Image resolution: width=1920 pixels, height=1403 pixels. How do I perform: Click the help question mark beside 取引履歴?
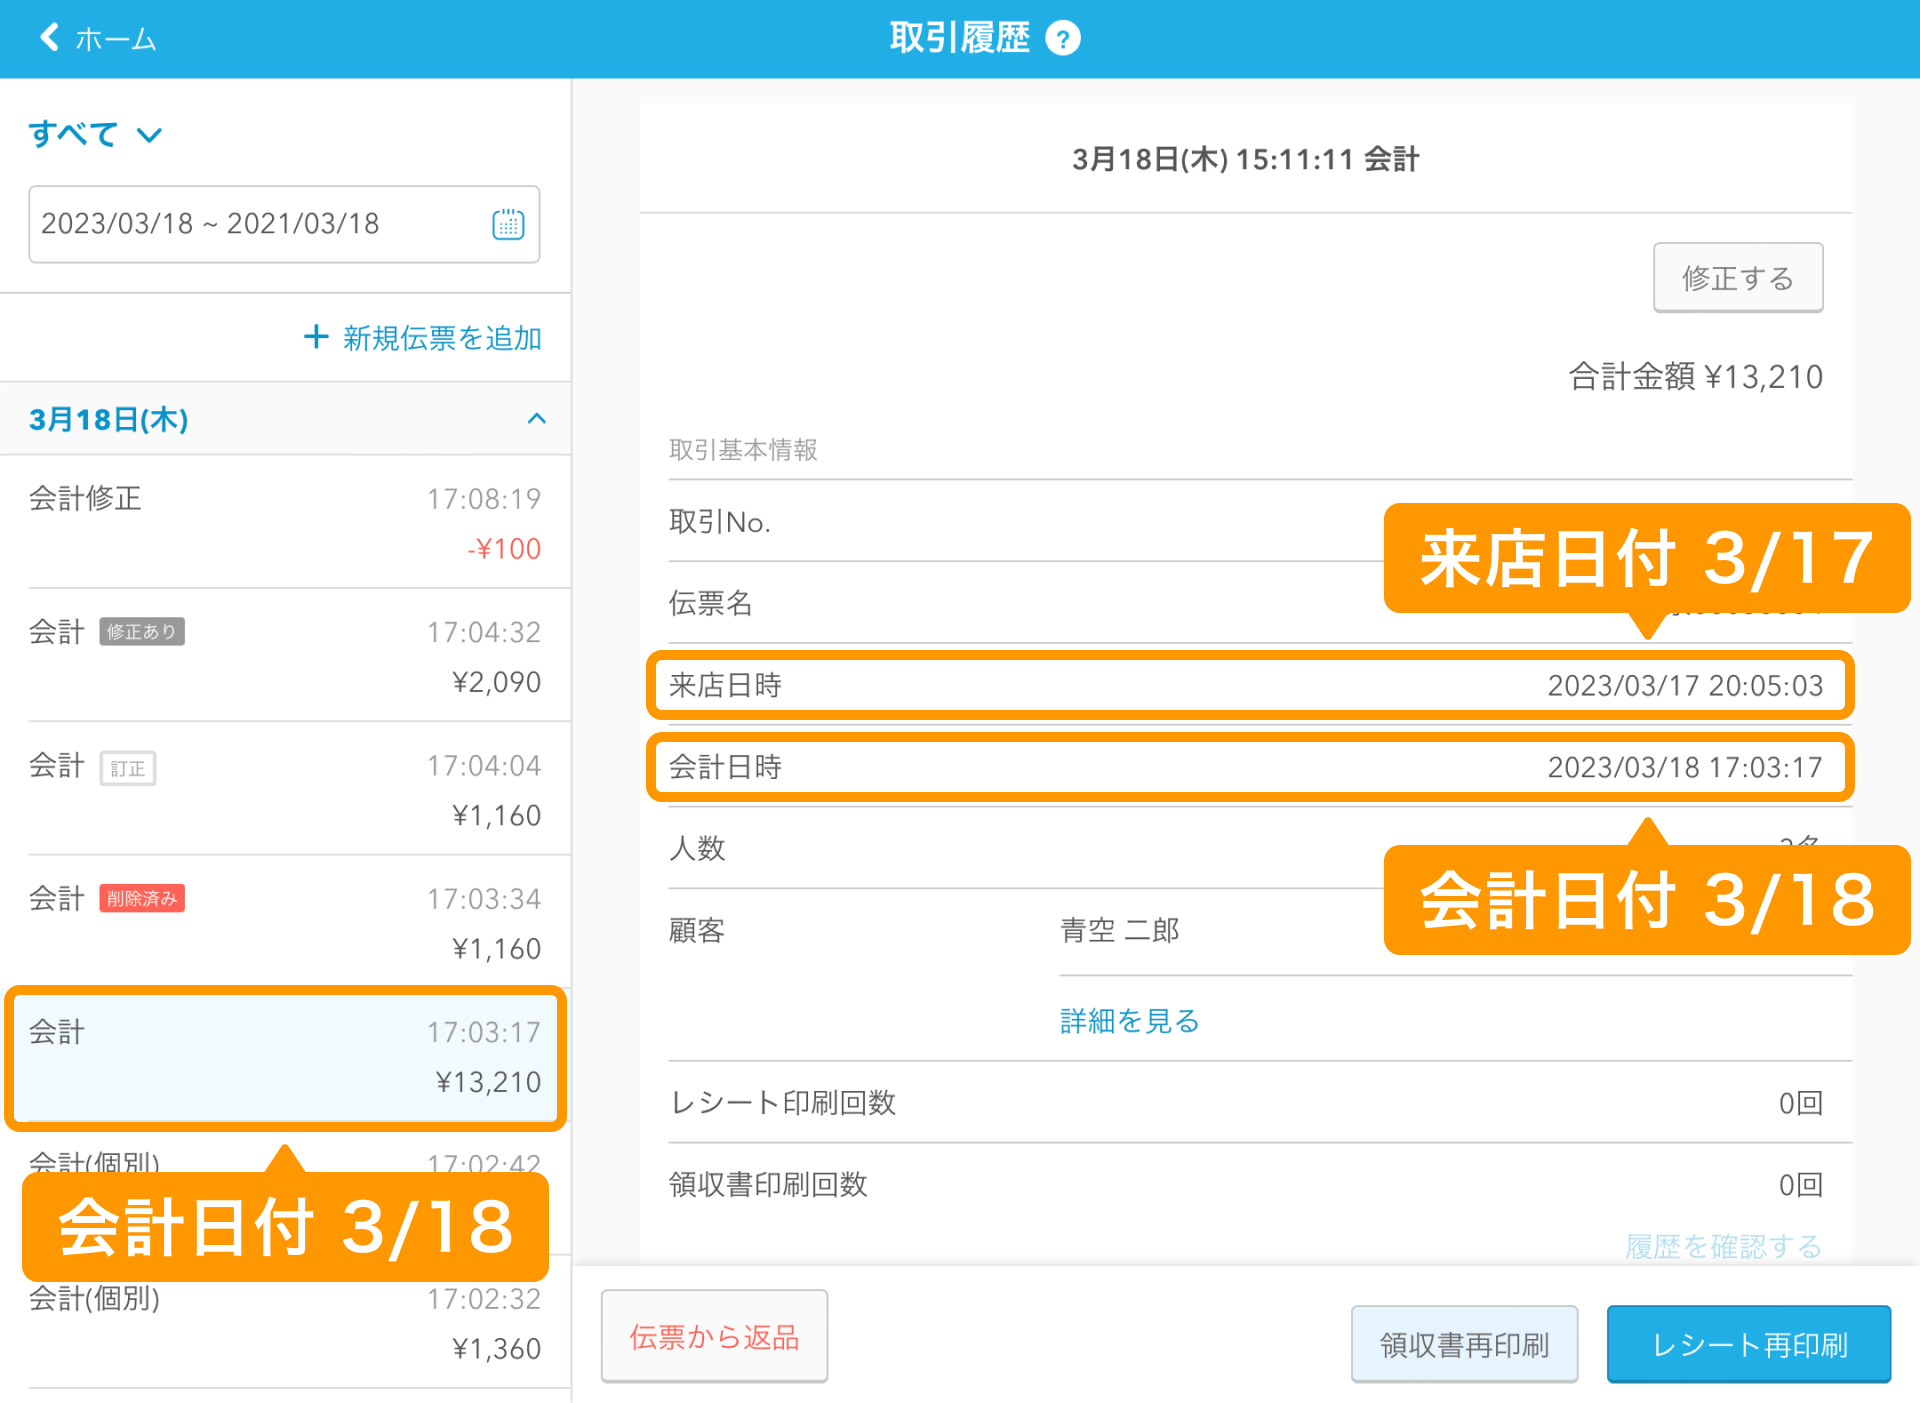tap(1064, 37)
